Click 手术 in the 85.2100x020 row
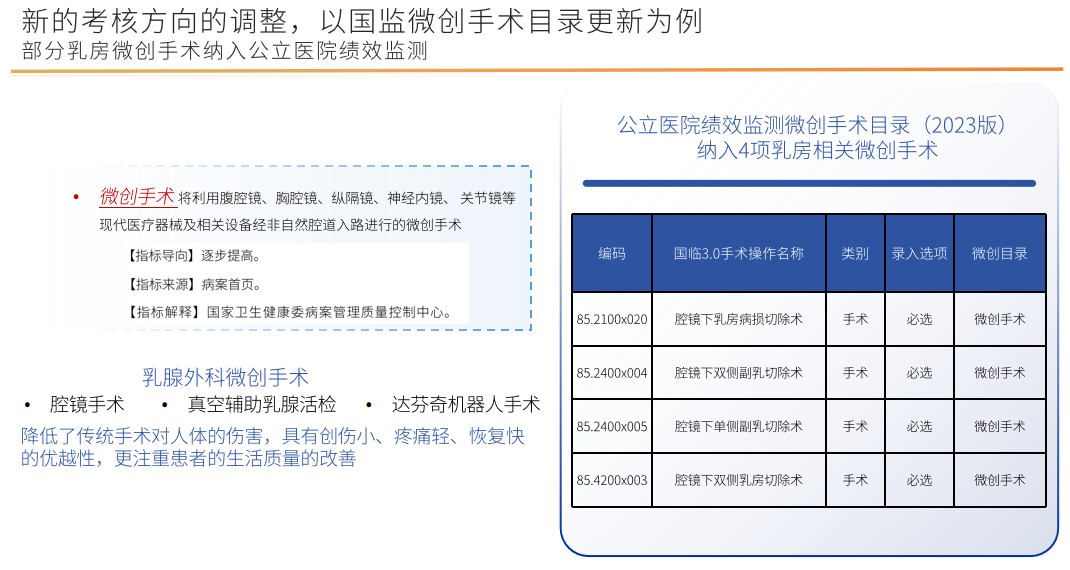The width and height of the screenshot is (1070, 570). 855,319
